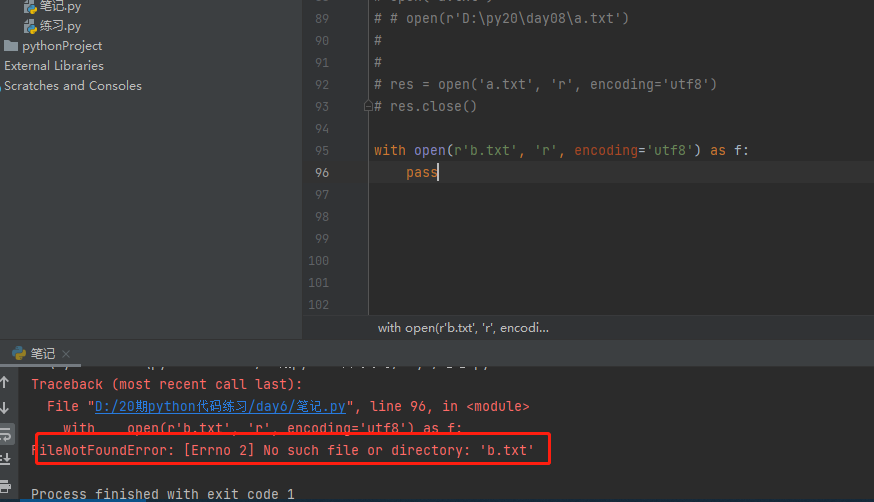Click the 'Traceback (most recent call last):' line
This screenshot has width=874, height=502.
[167, 384]
